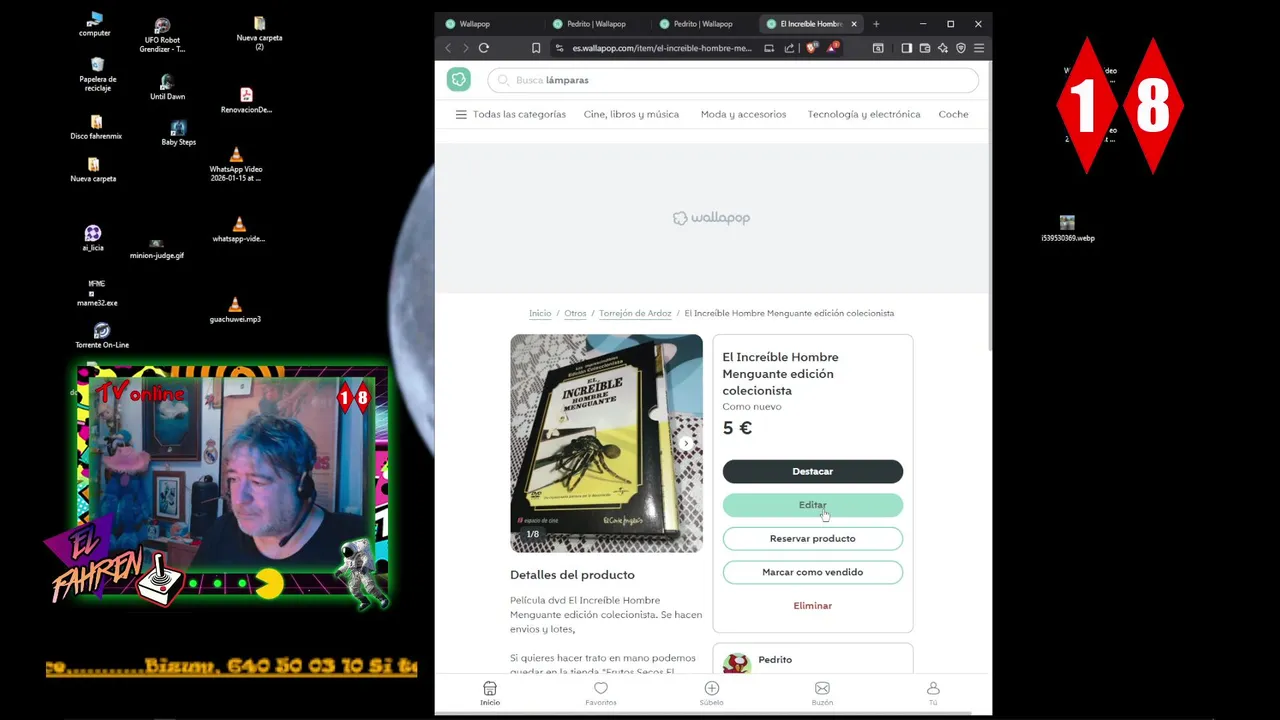1280x720 pixels.
Task: Go back with the browser back arrow
Action: (448, 48)
